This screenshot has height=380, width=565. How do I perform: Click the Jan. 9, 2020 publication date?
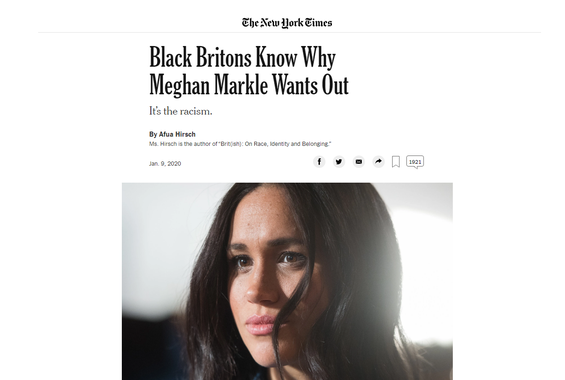coord(165,164)
